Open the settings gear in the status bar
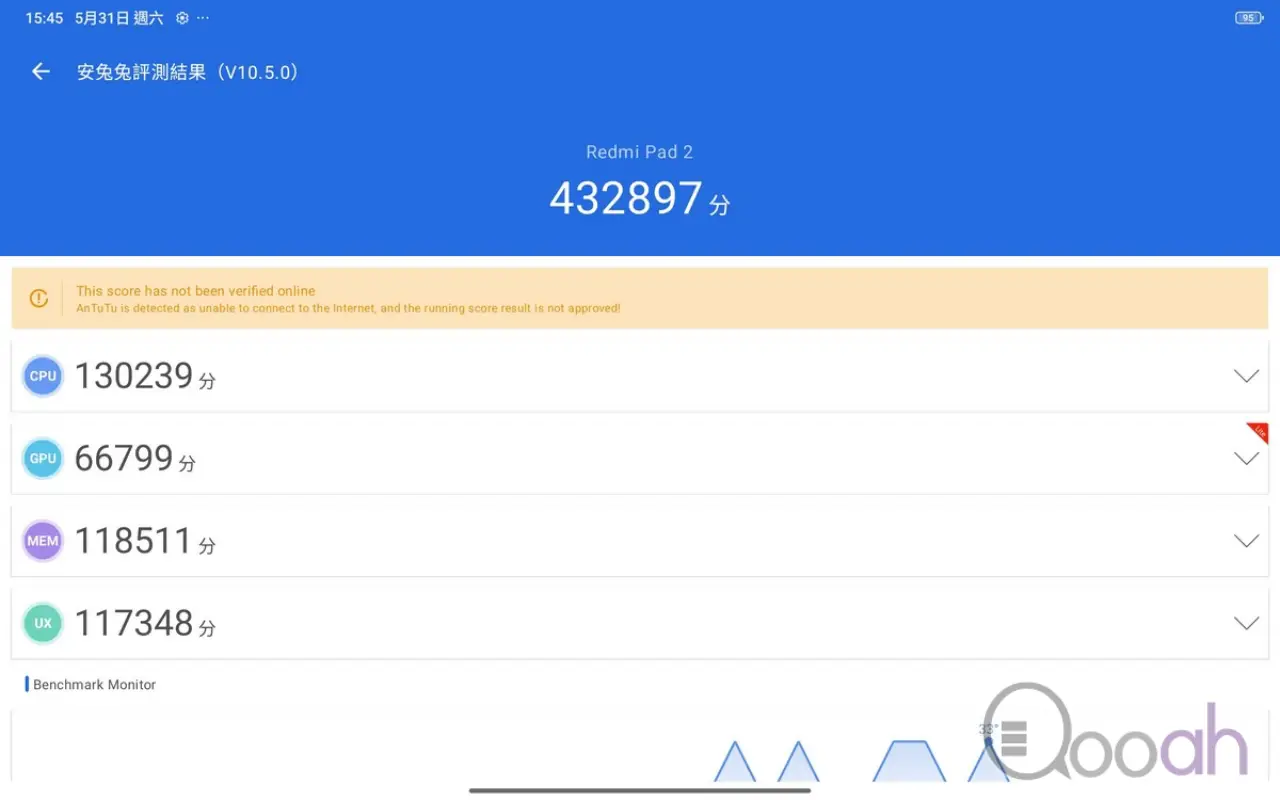The image size is (1280, 800). 182,18
